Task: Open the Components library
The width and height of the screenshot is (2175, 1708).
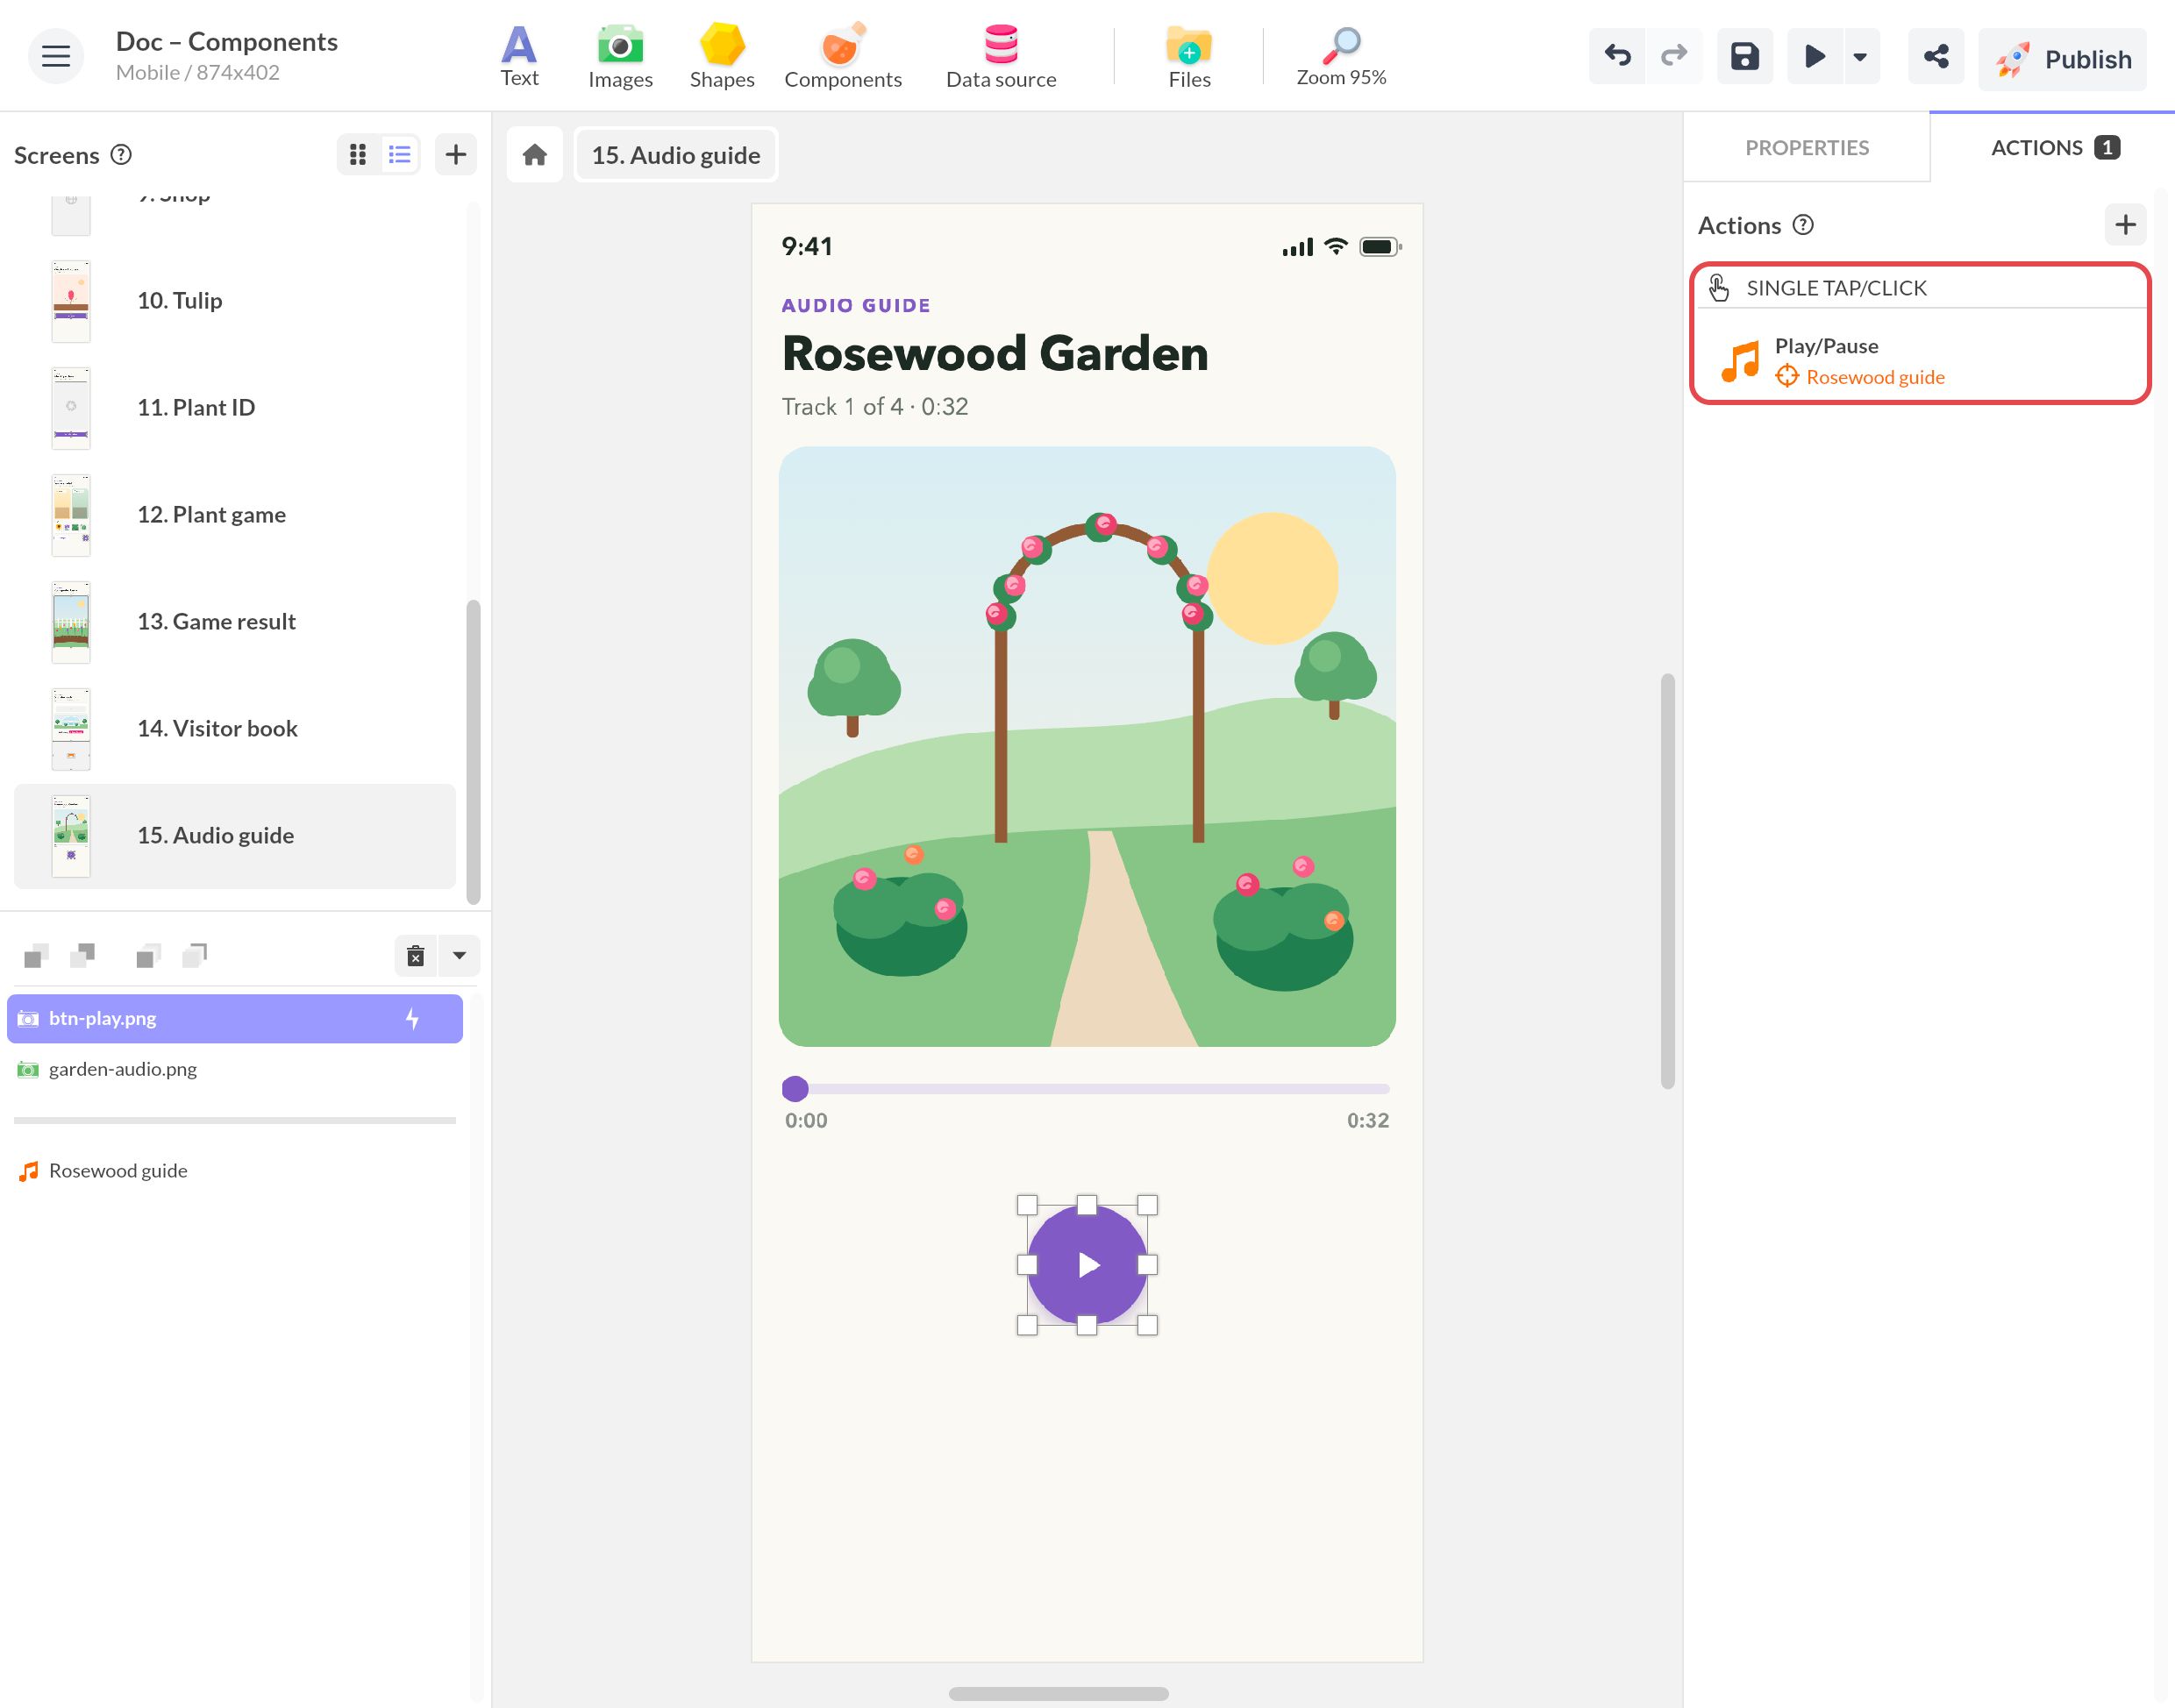Action: tap(842, 57)
